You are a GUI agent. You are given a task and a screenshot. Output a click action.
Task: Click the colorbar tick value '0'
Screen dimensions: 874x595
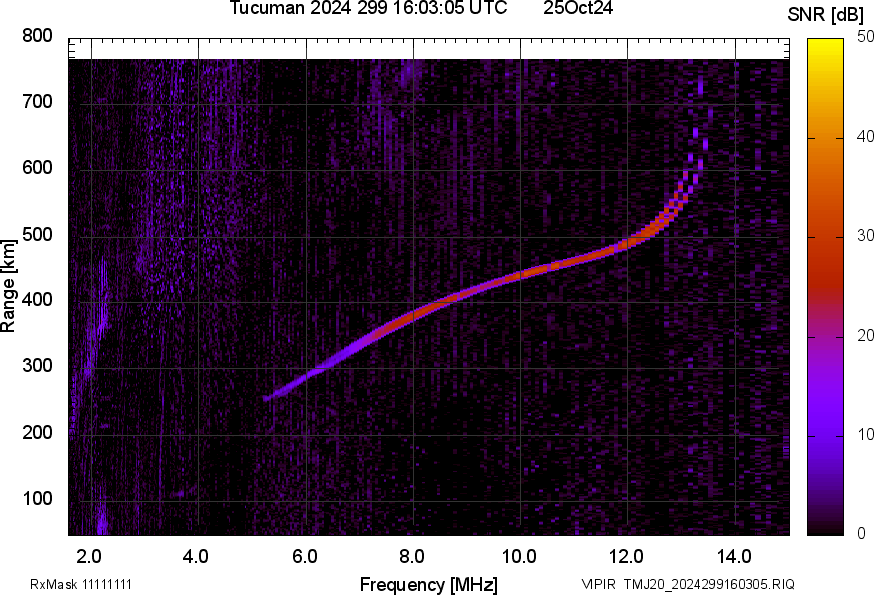(862, 534)
